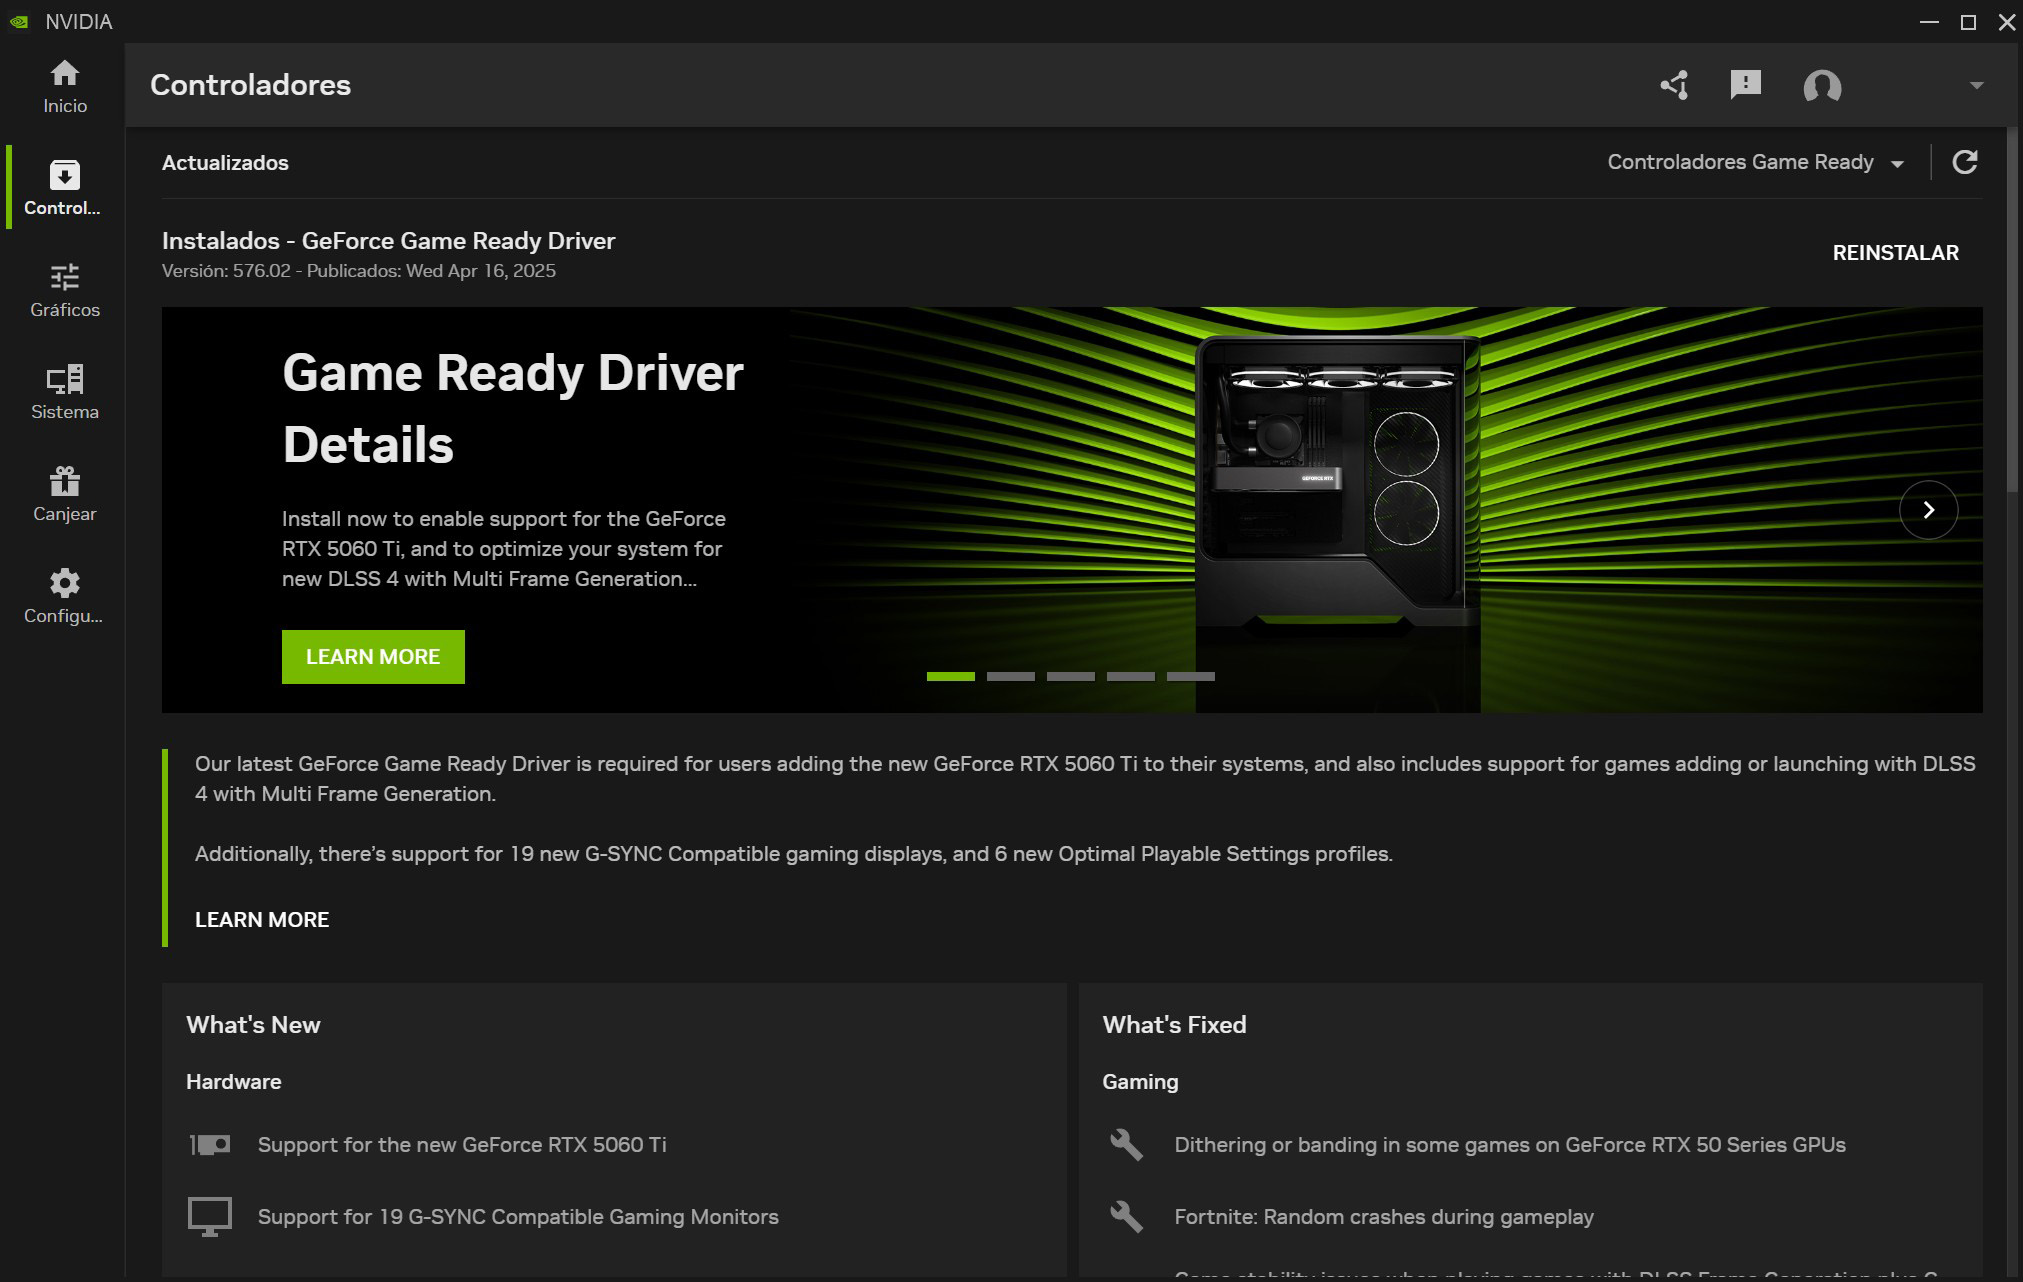Open the Sistema sidebar section
The image size is (2023, 1282).
[x=64, y=392]
